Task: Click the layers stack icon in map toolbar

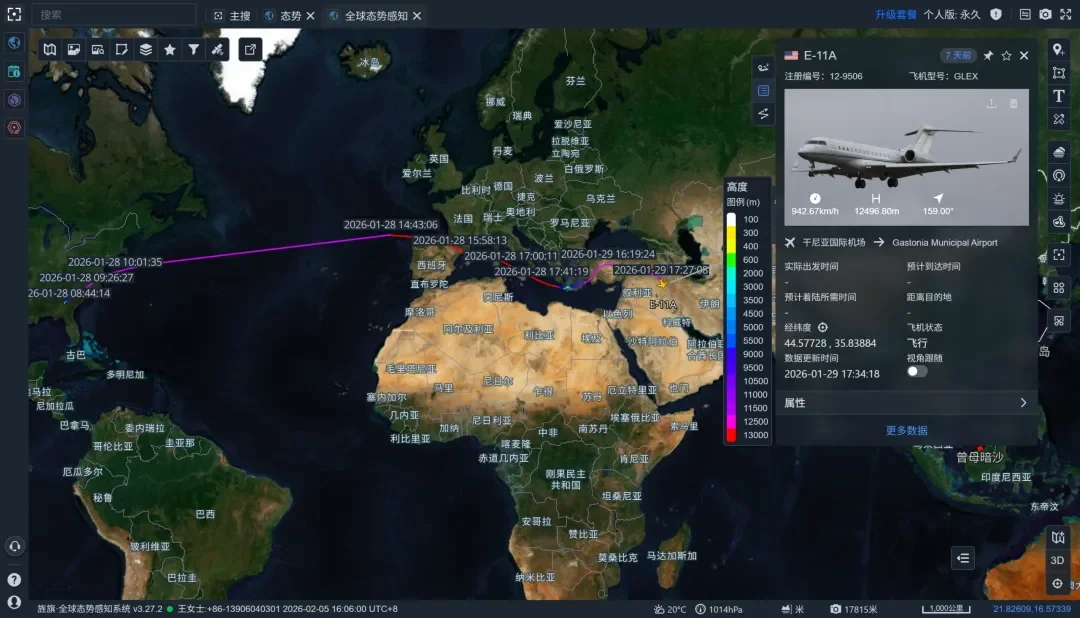Action: 146,49
